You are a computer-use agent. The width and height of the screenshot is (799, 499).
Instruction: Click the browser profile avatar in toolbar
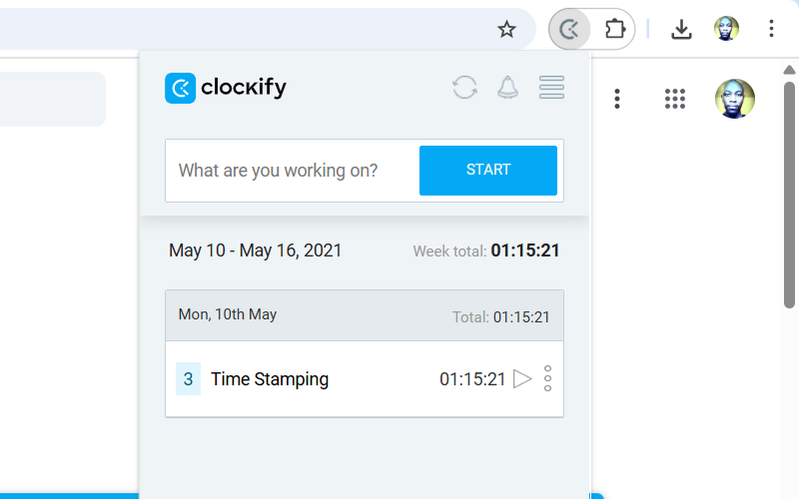coord(727,29)
